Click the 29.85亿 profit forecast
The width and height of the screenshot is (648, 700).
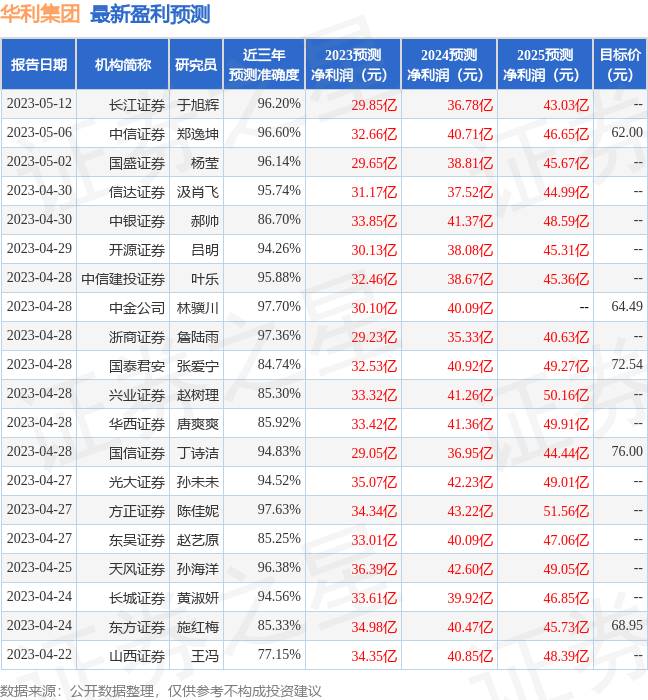(x=374, y=105)
